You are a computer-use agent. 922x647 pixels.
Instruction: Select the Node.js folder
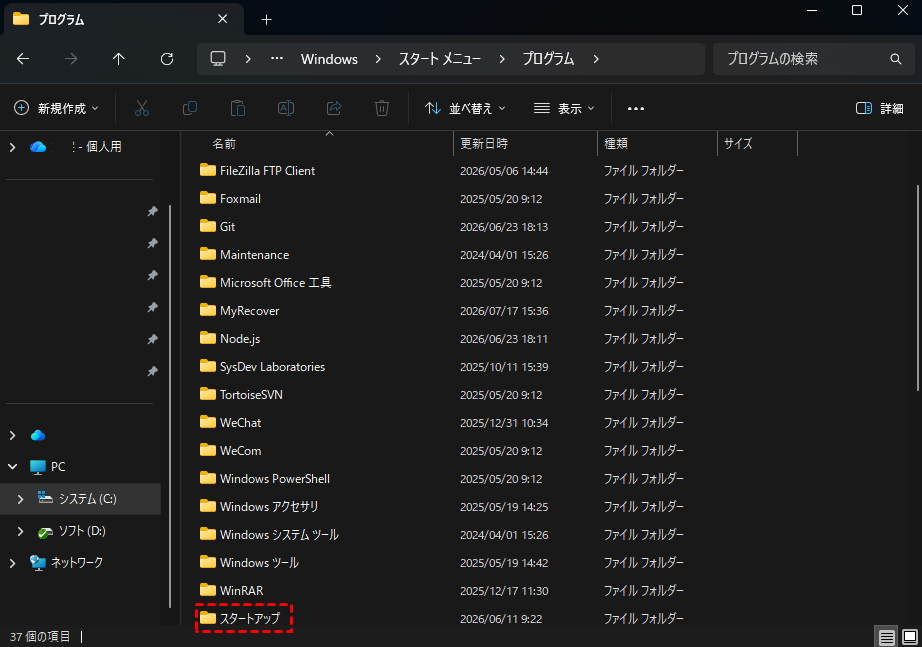pos(240,339)
